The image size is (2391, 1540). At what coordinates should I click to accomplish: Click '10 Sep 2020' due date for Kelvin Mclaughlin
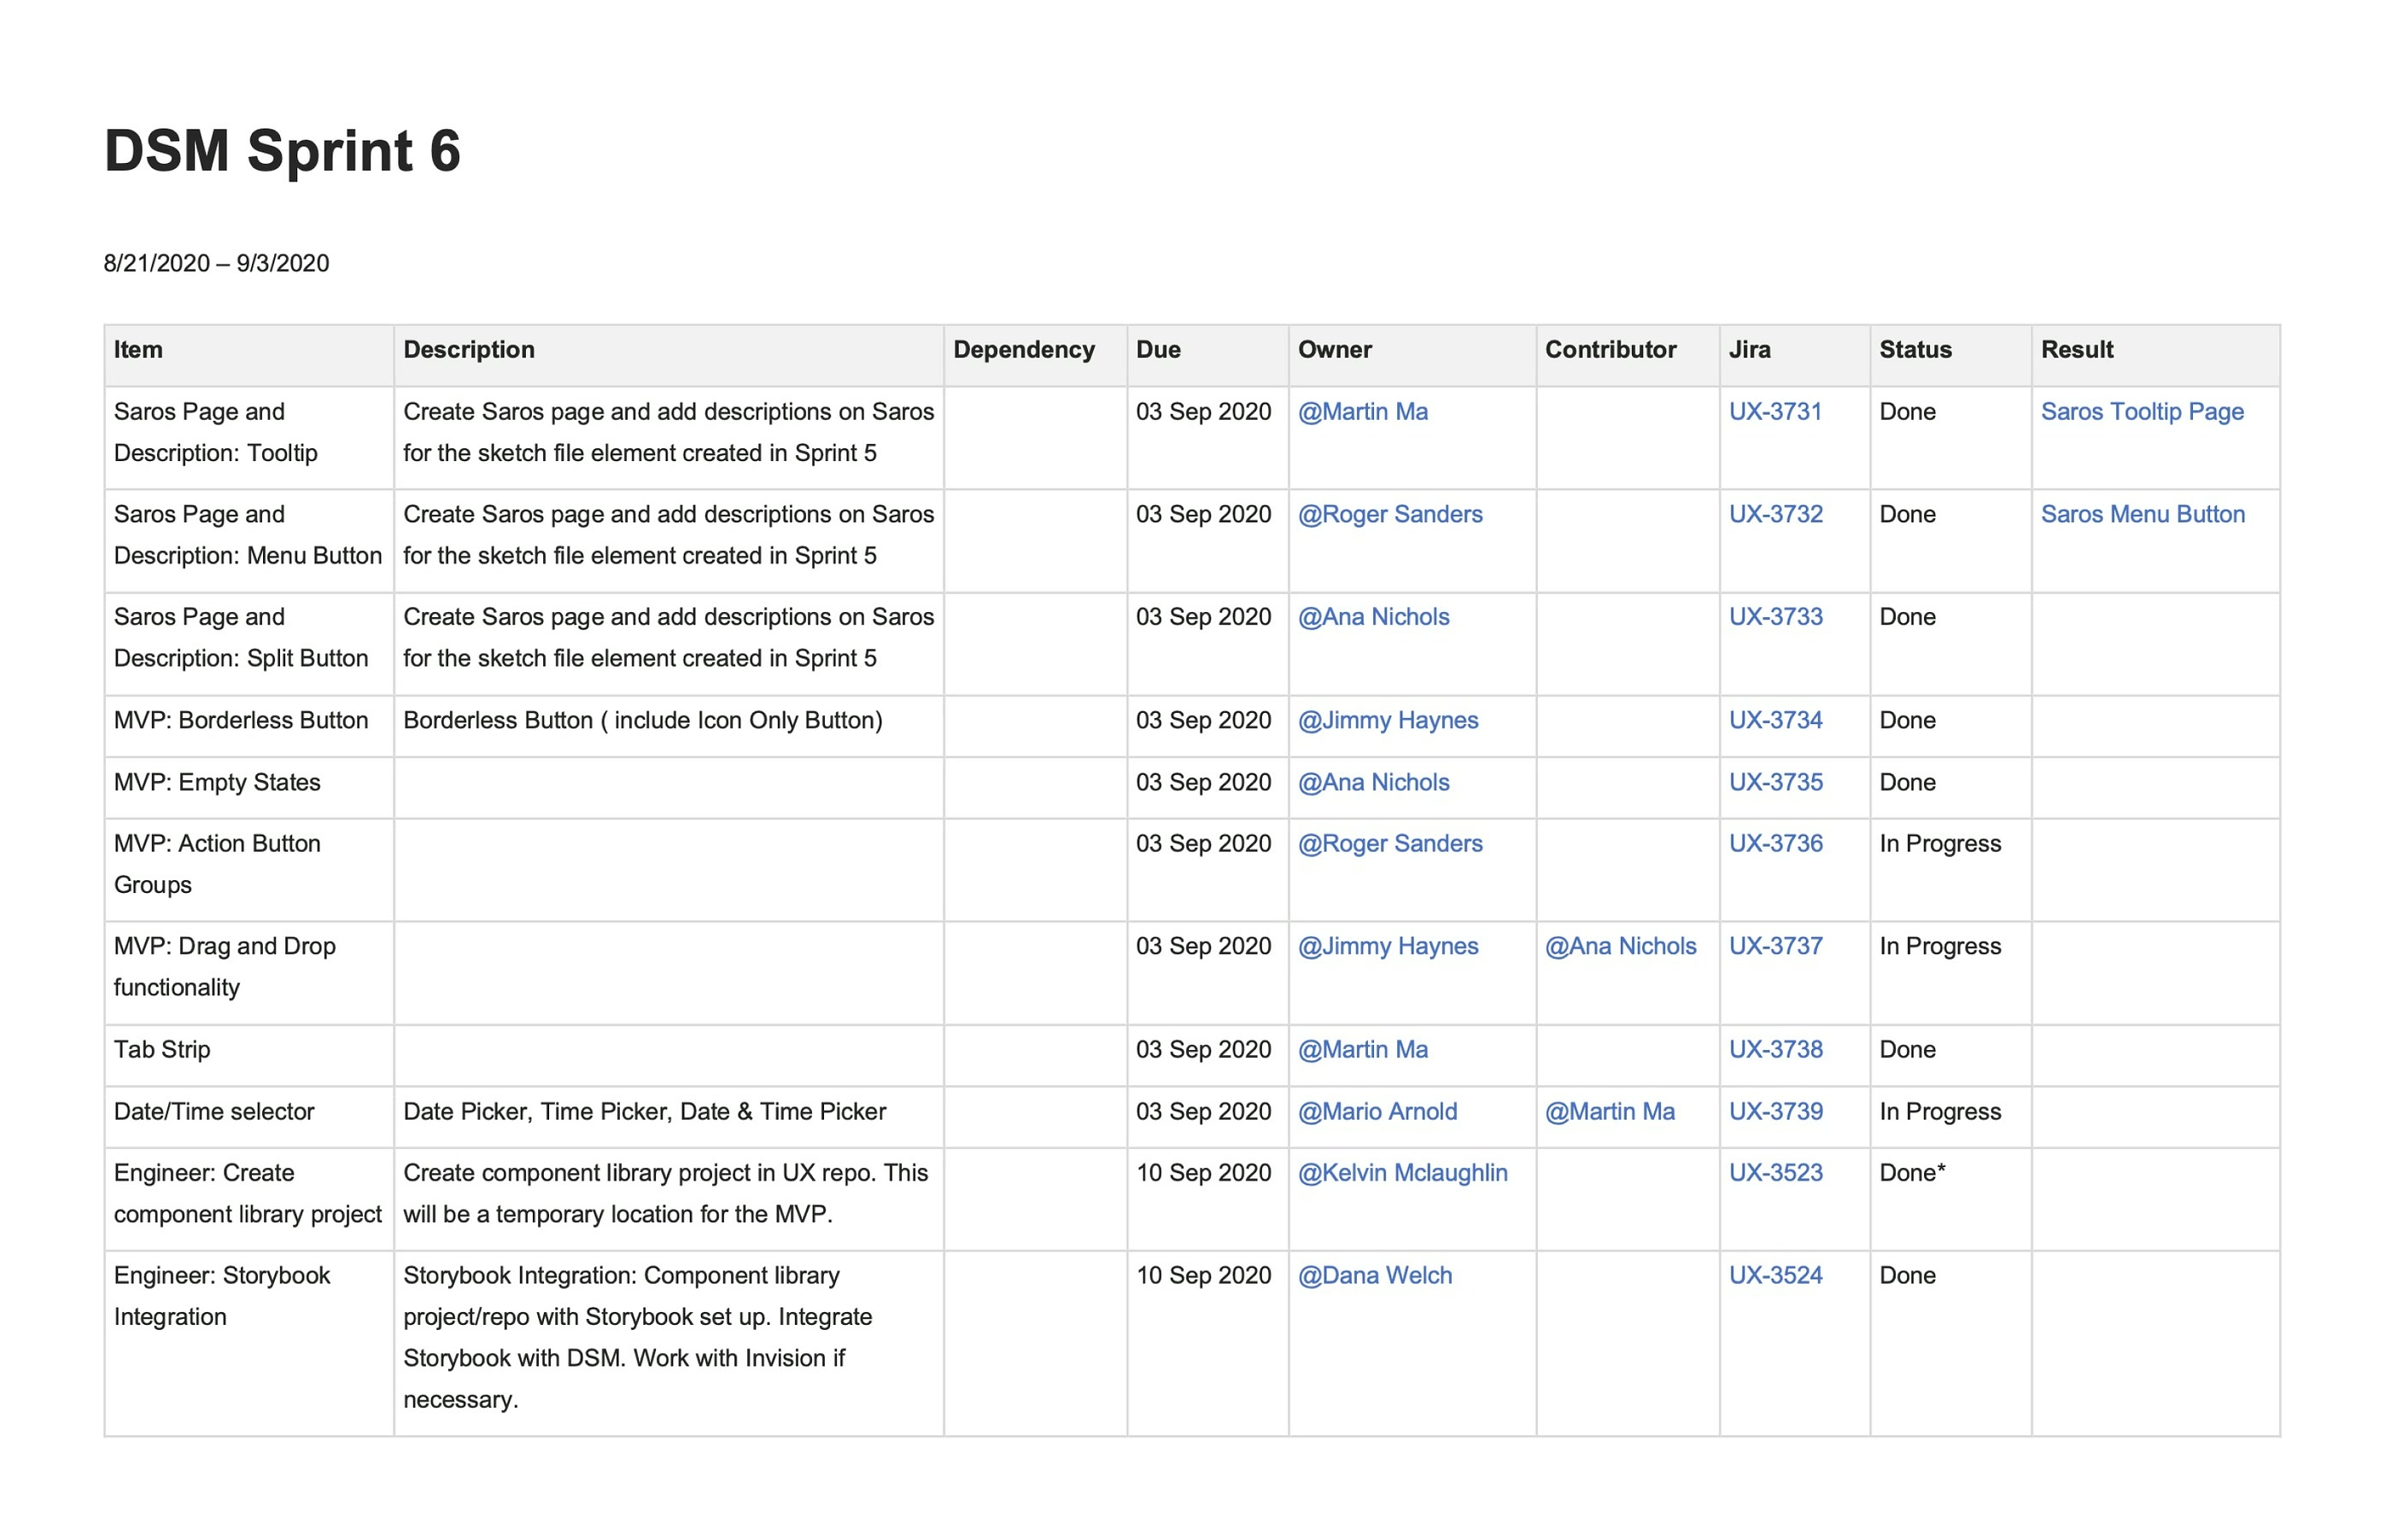point(1203,1172)
